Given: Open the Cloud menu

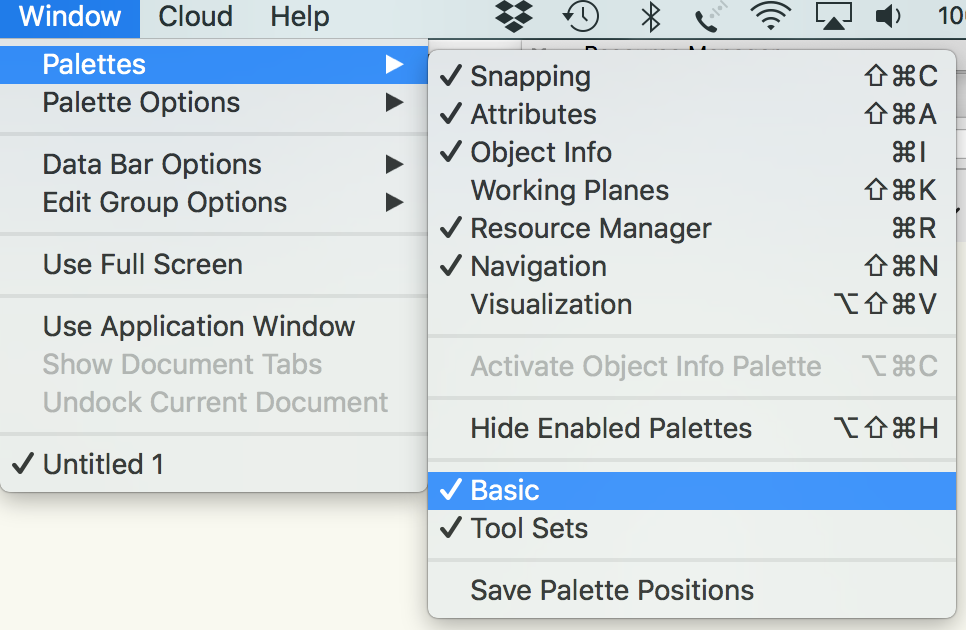Looking at the screenshot, I should 195,17.
